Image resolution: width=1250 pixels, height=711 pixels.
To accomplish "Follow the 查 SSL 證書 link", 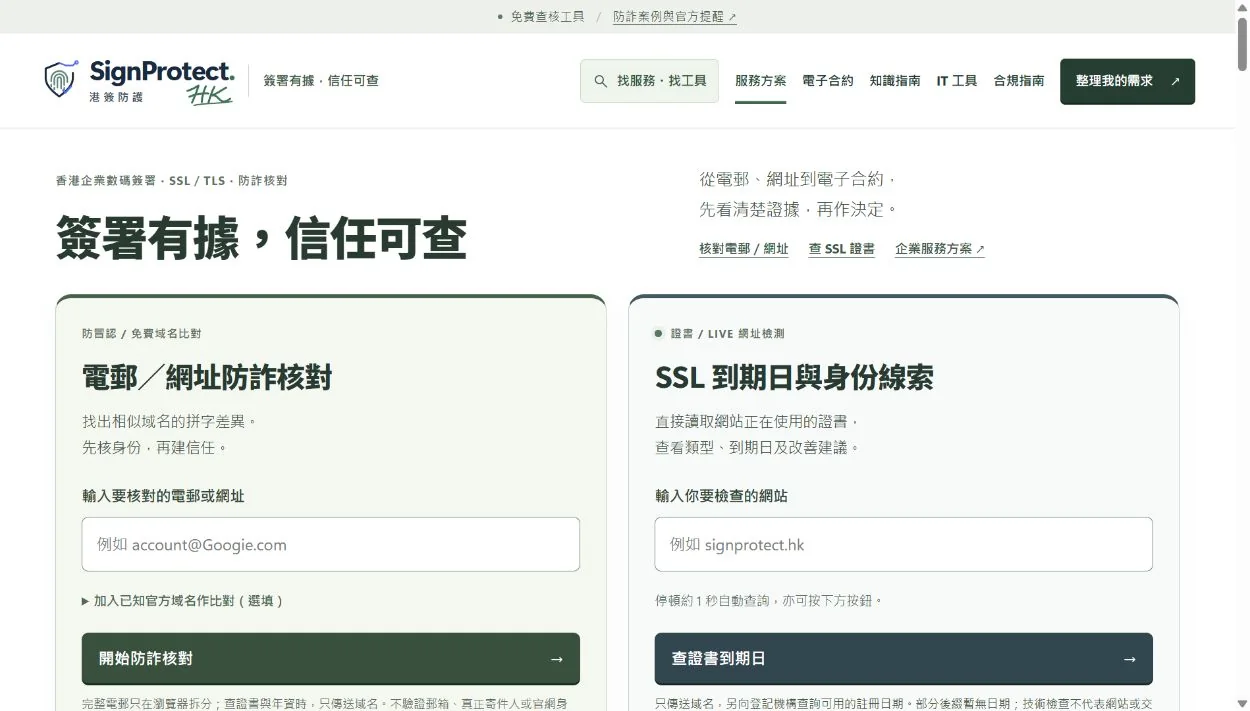I will 842,249.
